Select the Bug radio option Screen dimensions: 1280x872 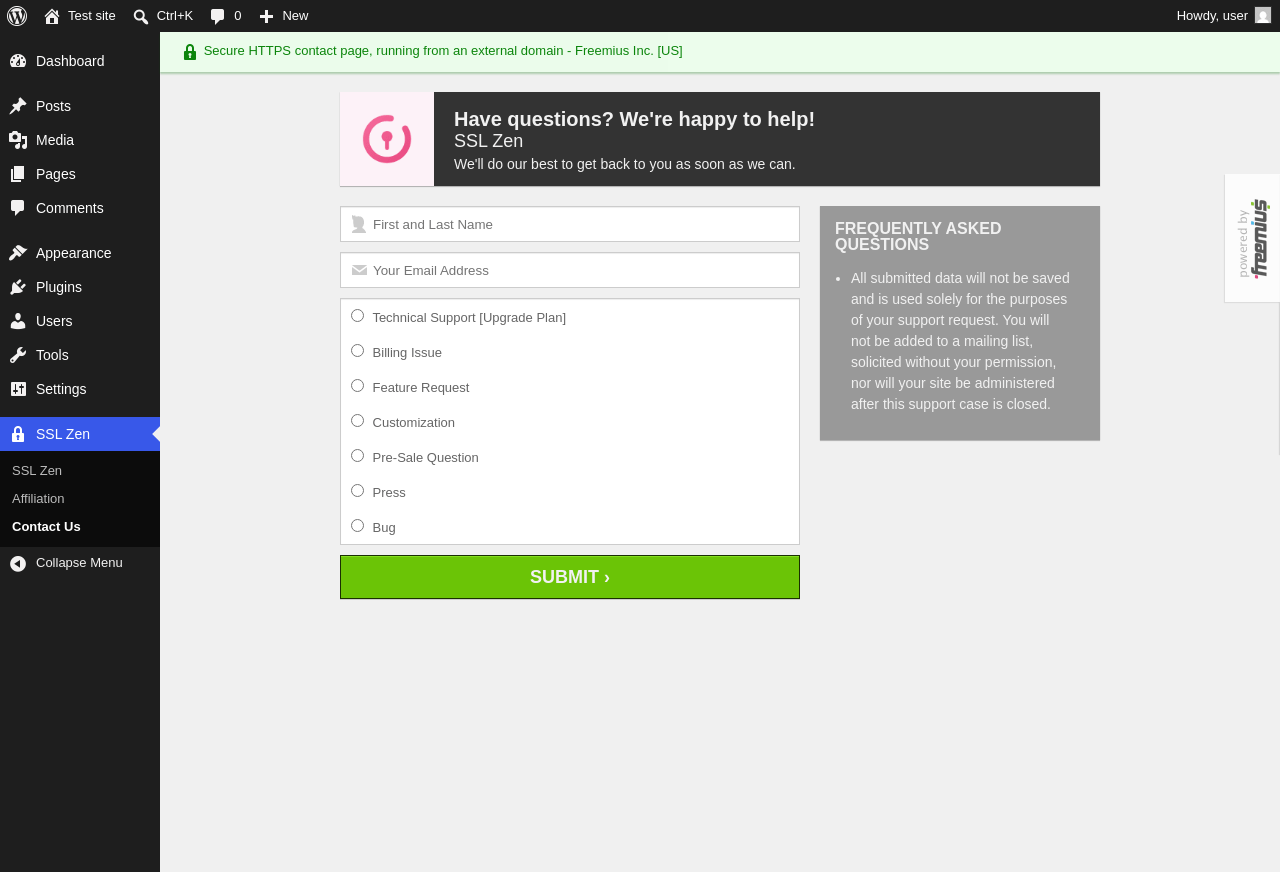click(357, 526)
